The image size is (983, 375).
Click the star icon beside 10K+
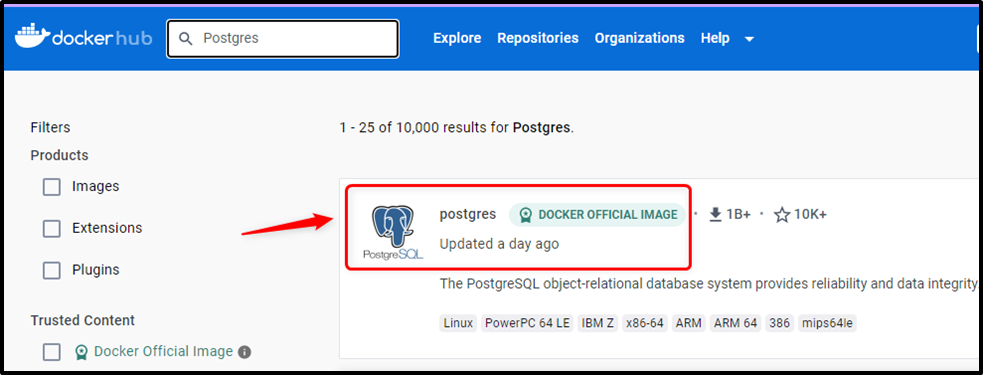coord(782,215)
